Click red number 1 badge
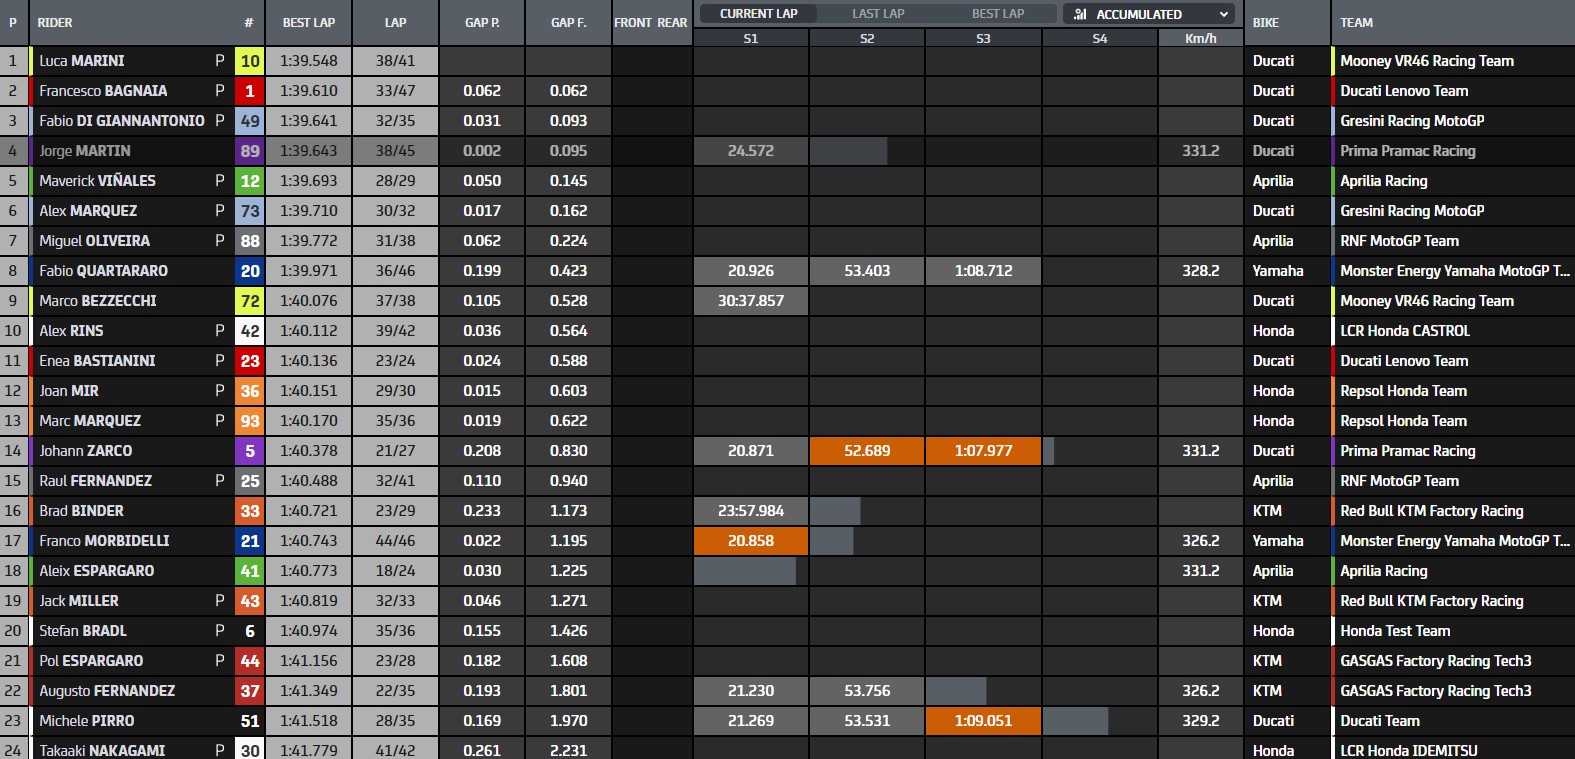1575x759 pixels. [x=250, y=91]
